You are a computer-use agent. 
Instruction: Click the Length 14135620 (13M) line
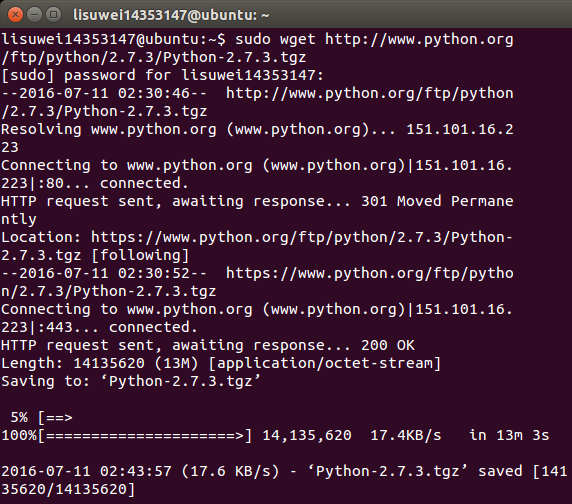tap(221, 363)
